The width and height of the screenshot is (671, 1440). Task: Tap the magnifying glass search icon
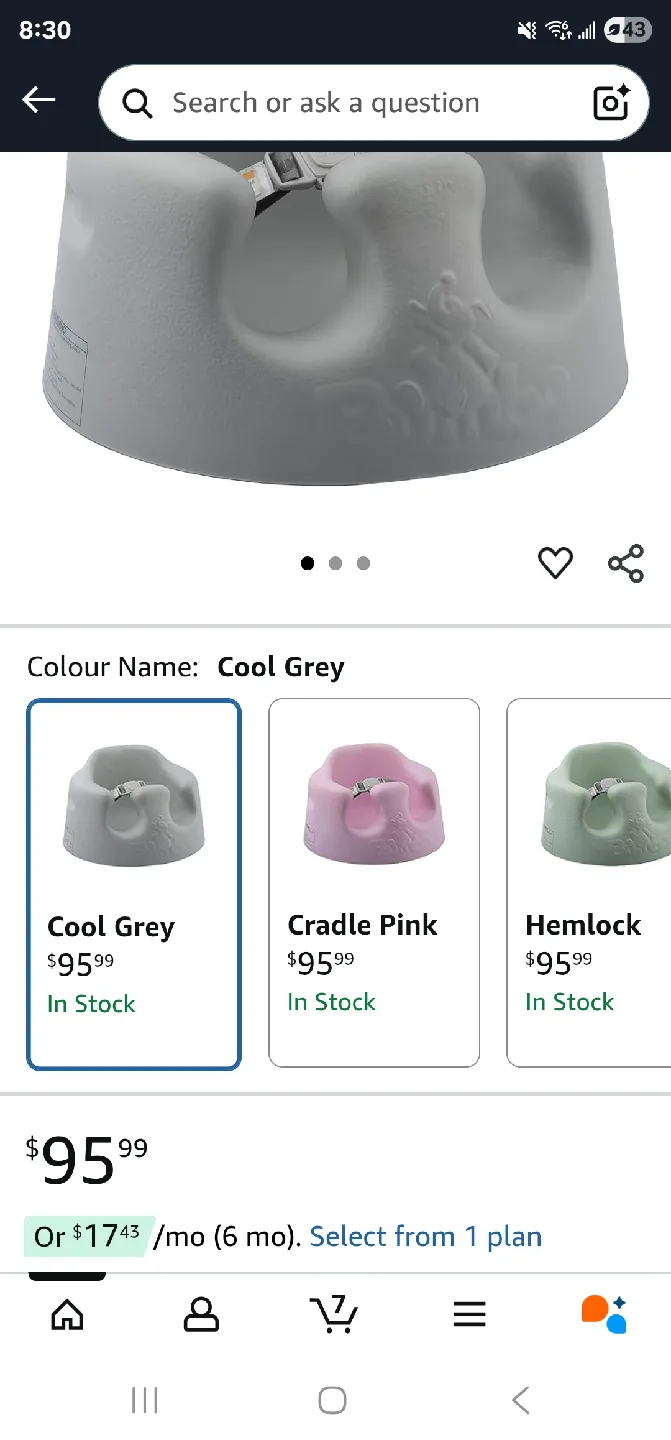click(x=137, y=103)
